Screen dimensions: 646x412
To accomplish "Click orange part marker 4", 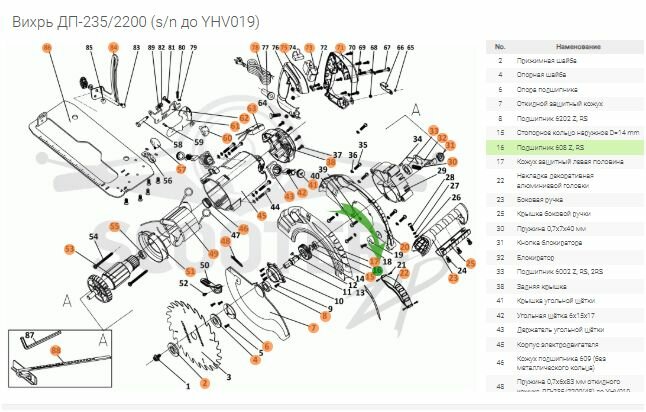I will [255, 359].
